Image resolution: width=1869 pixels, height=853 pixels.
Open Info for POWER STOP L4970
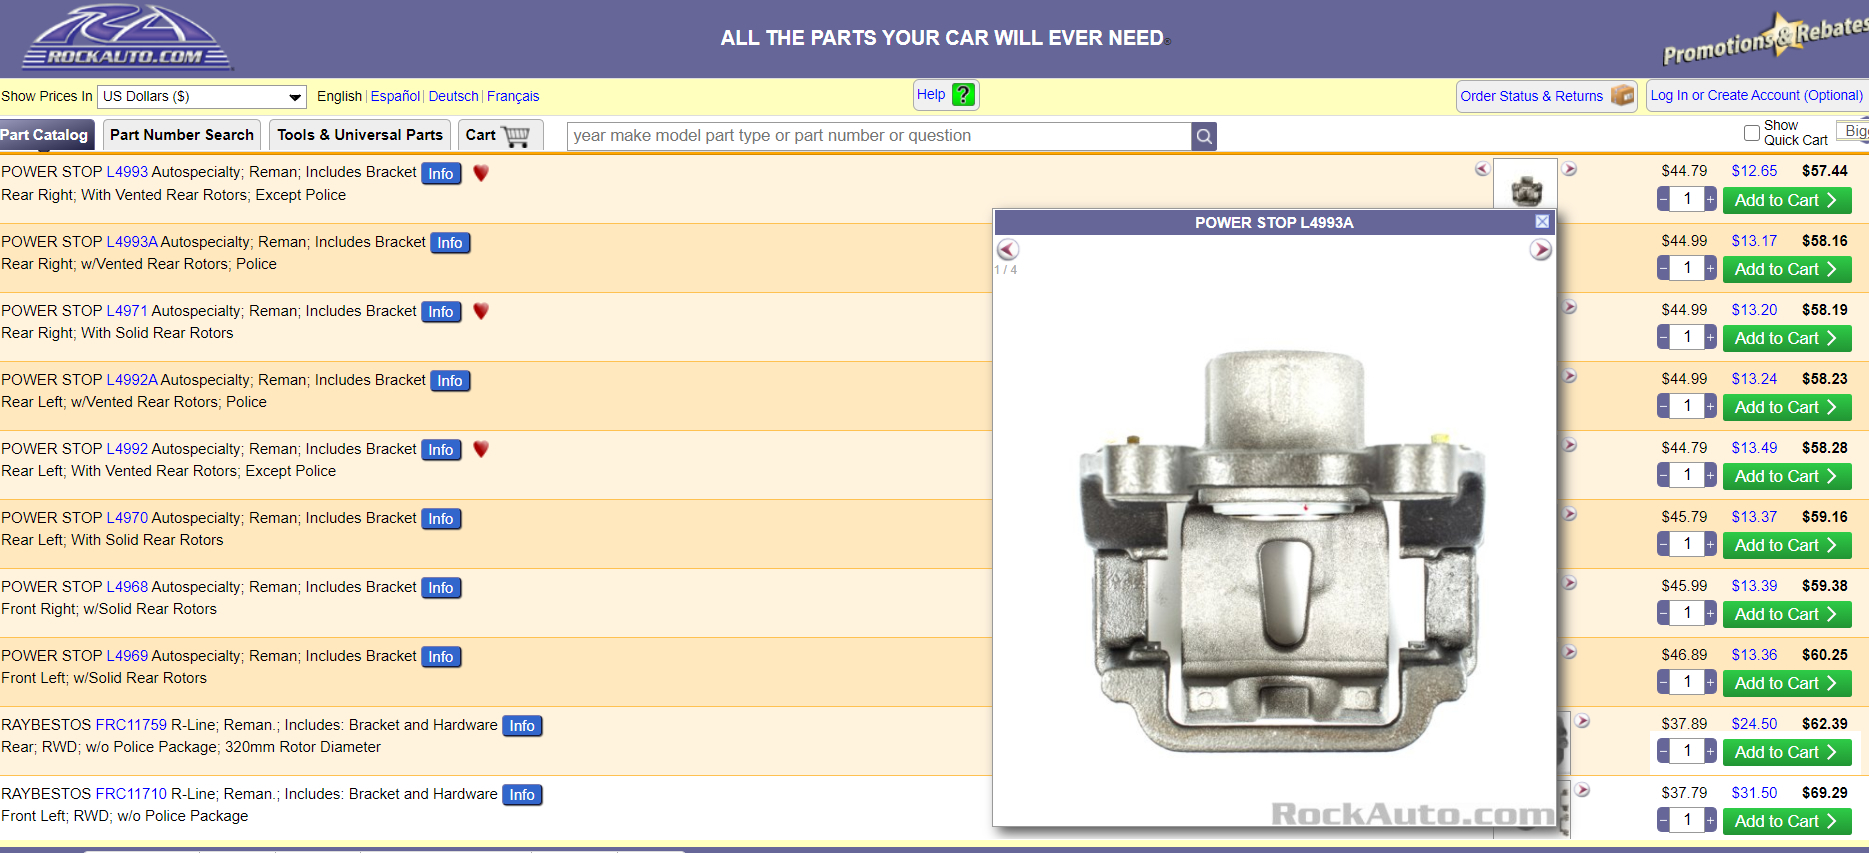coord(441,518)
